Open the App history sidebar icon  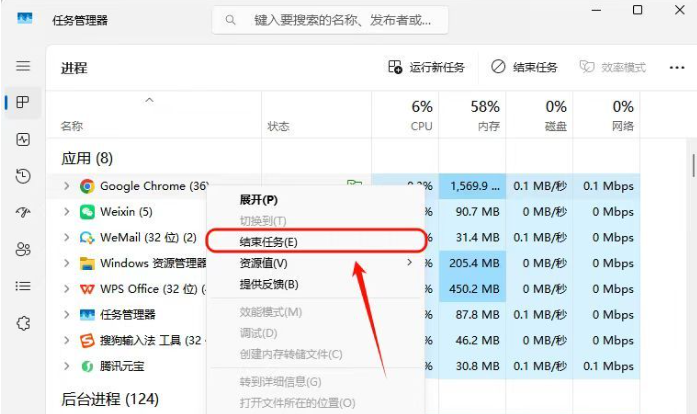click(x=23, y=177)
